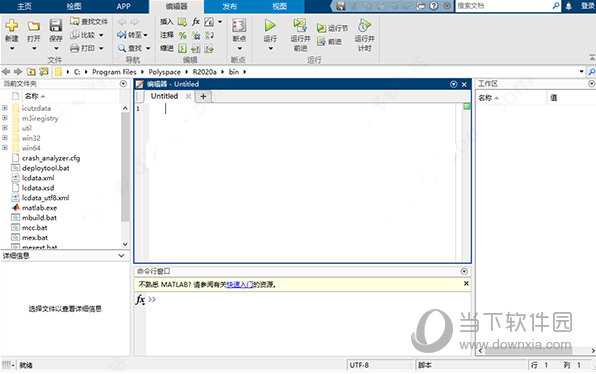Click the Open (打开) folder icon
This screenshot has width=596, height=374.
(x=34, y=26)
